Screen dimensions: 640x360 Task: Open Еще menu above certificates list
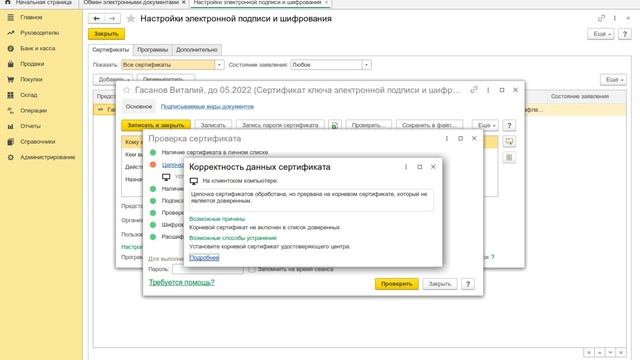click(x=613, y=80)
